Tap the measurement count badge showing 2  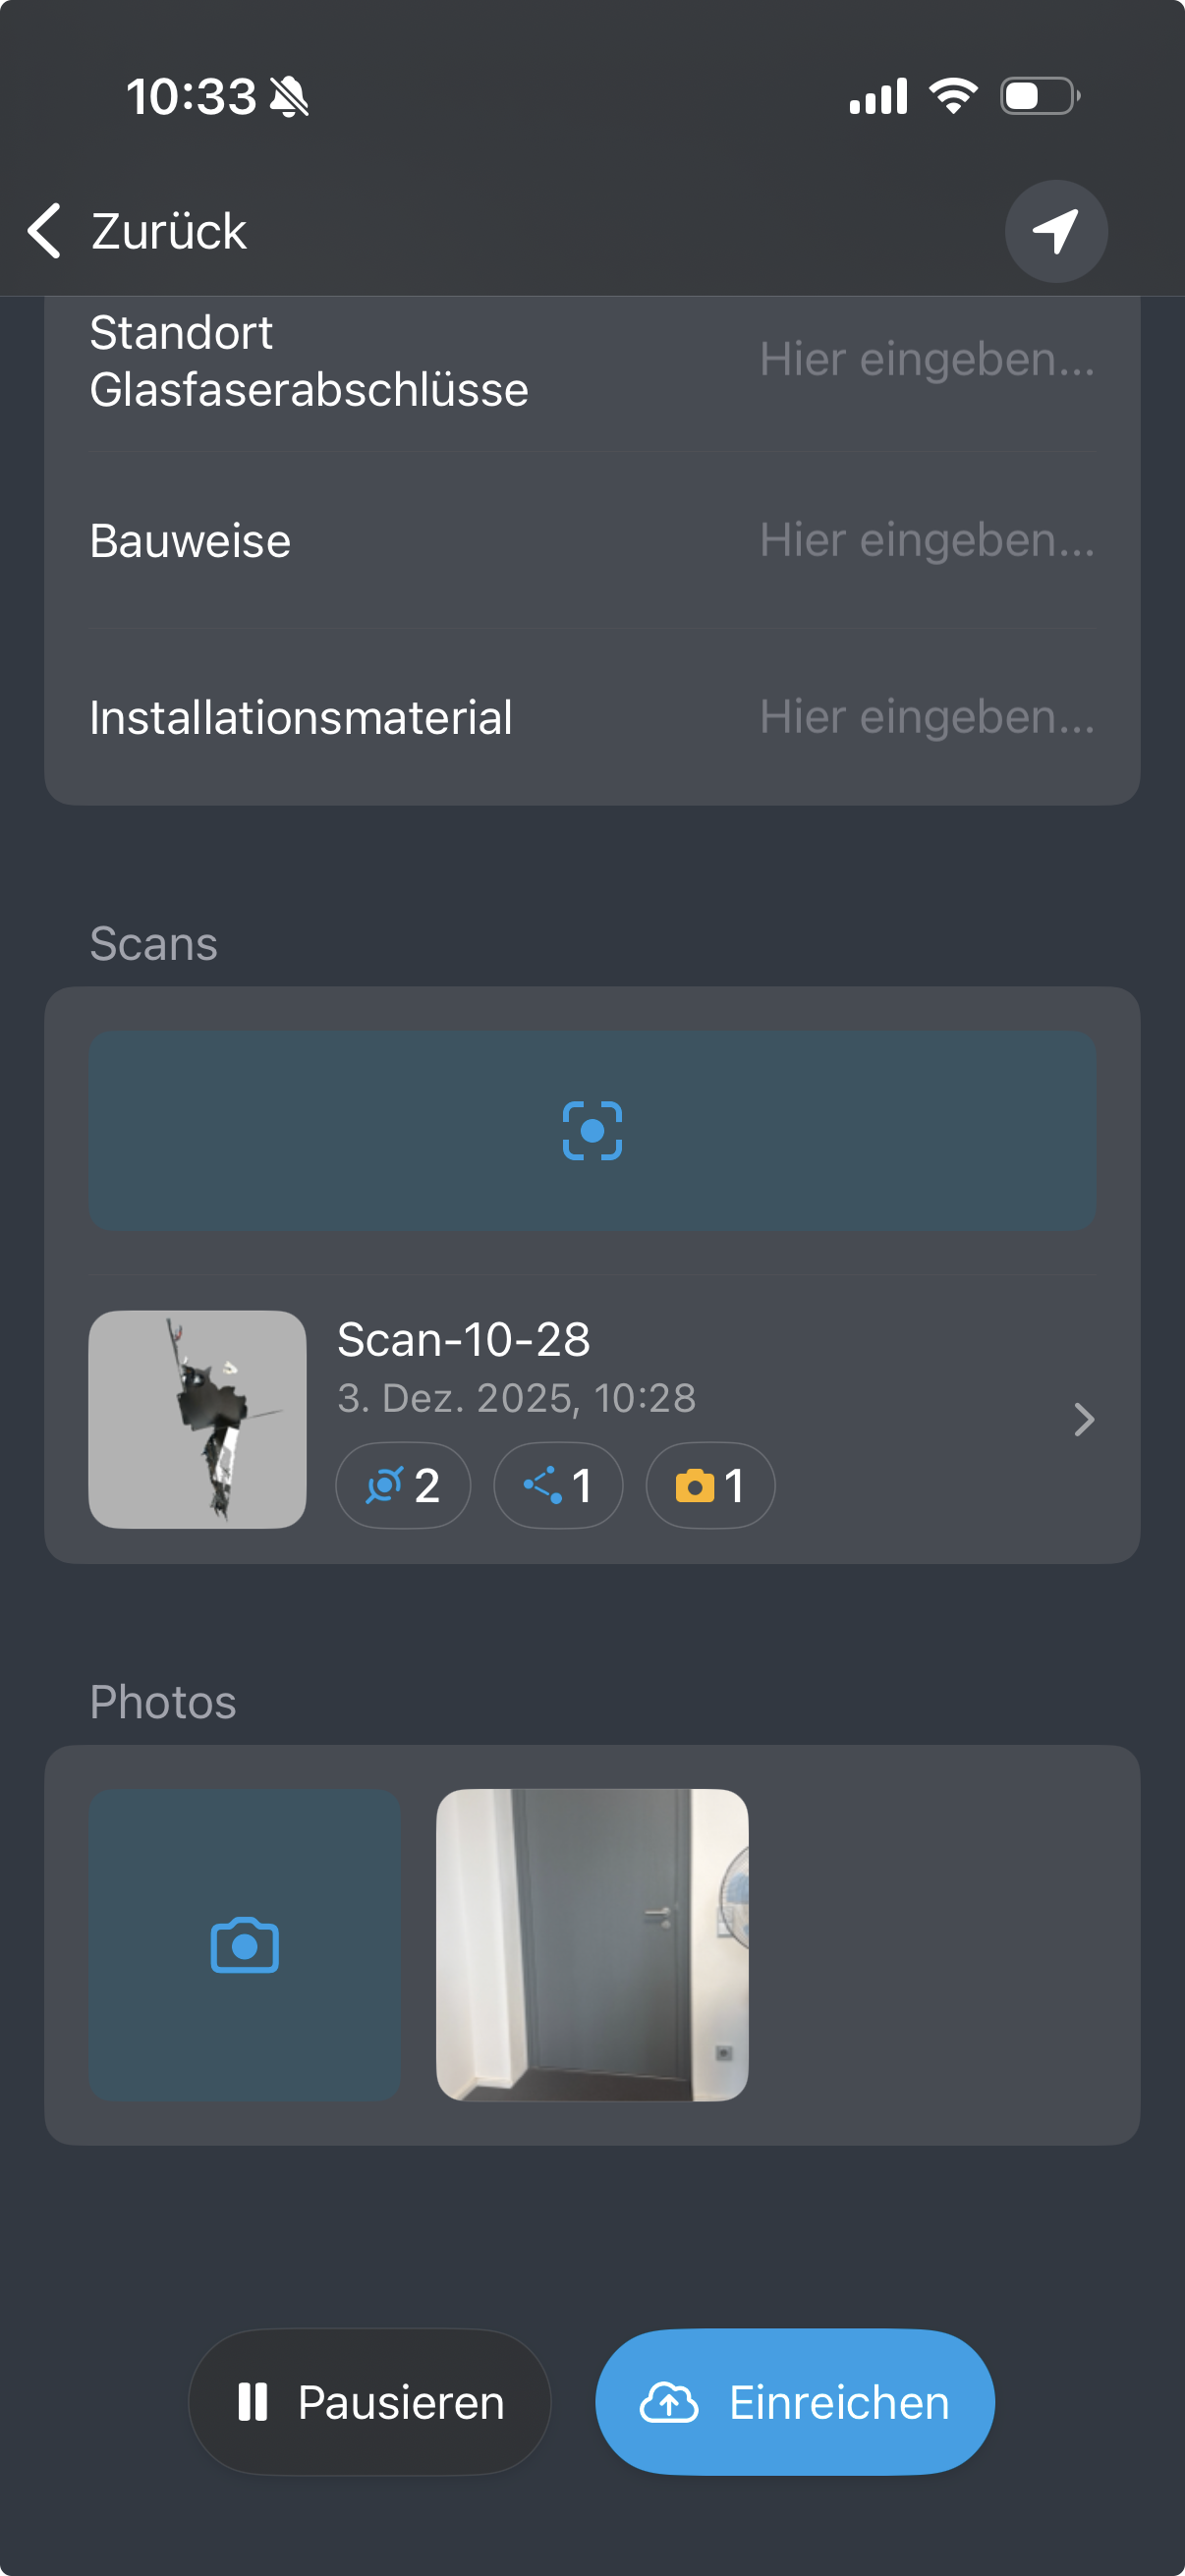tap(403, 1485)
